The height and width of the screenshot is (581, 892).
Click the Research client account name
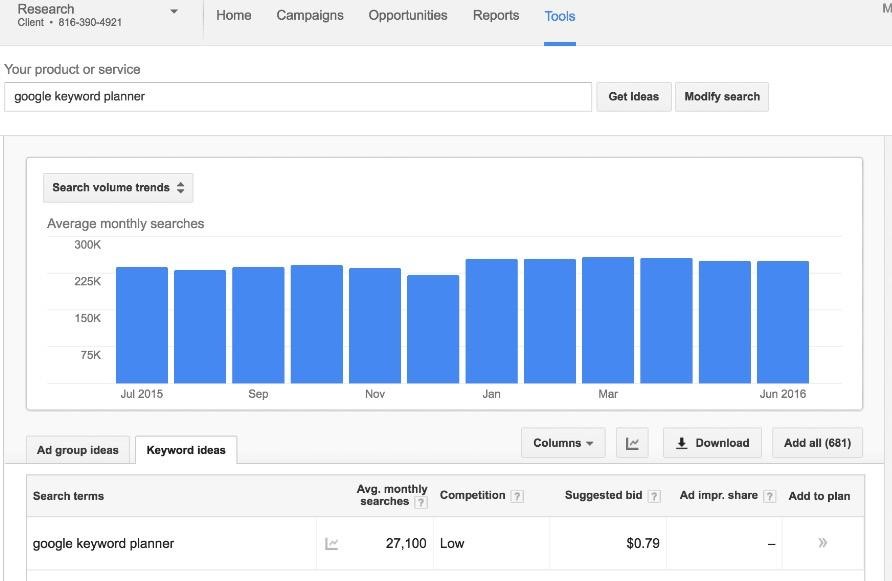[46, 9]
